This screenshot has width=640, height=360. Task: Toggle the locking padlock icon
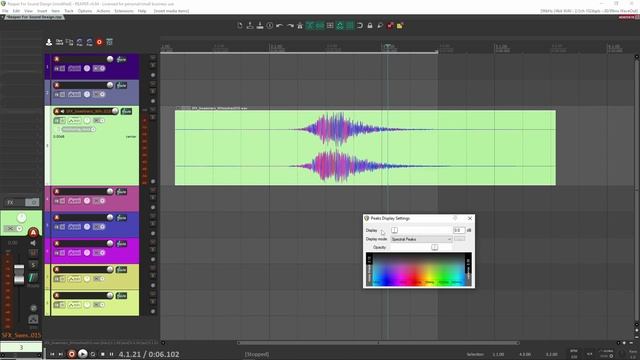370,26
